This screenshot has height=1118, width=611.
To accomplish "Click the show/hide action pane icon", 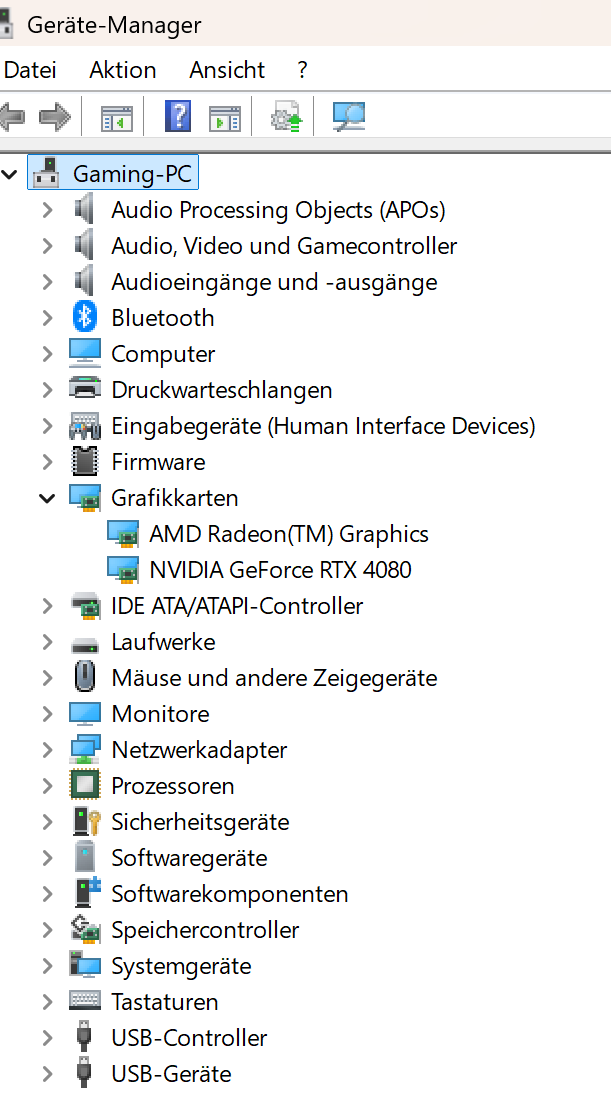I will pyautogui.click(x=224, y=117).
